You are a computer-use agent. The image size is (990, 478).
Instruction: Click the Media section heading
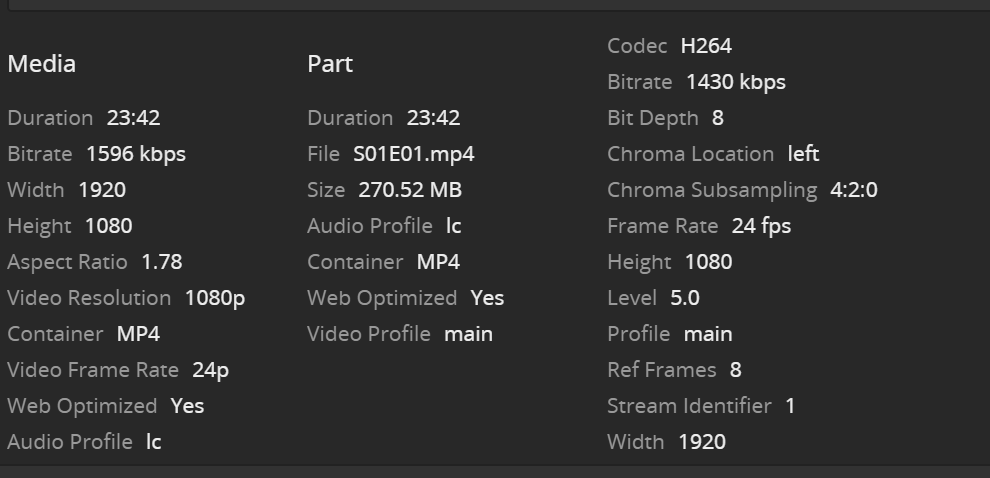[42, 64]
